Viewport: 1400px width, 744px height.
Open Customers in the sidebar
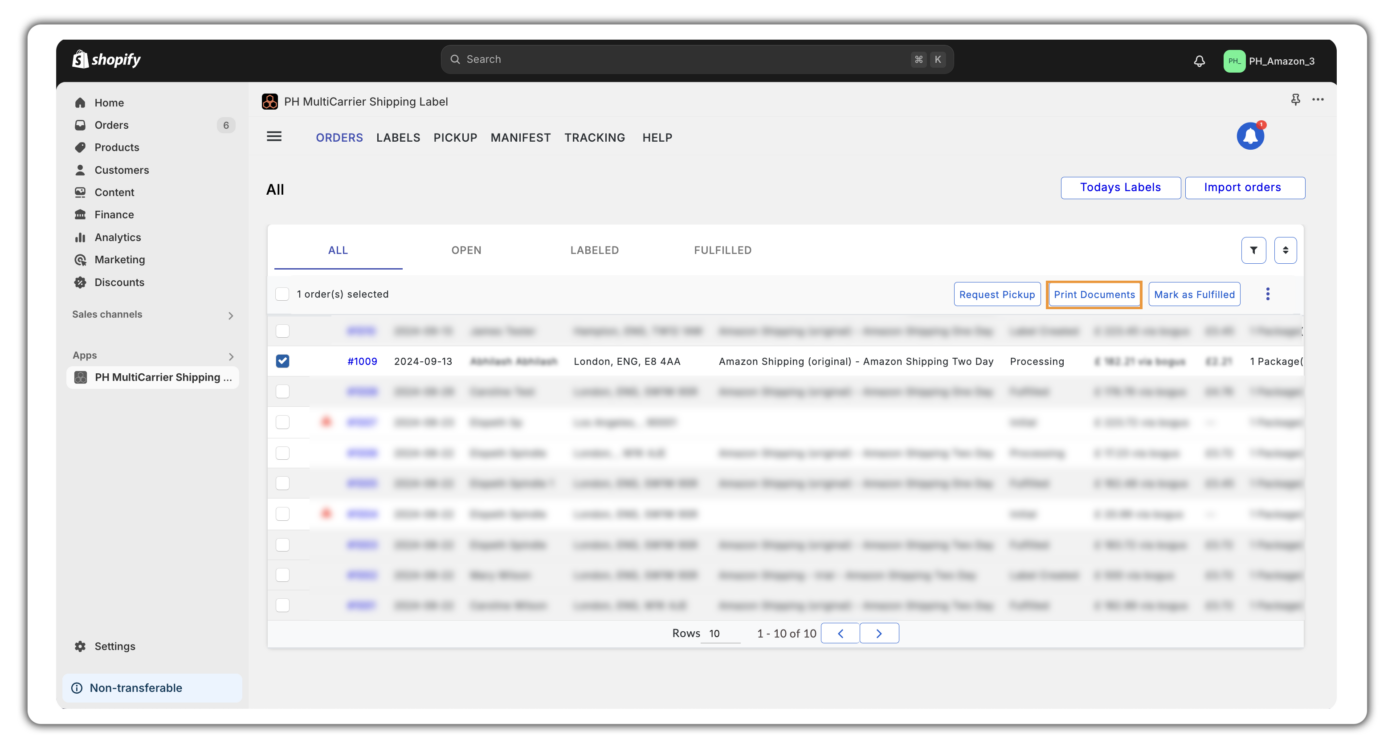tap(121, 170)
